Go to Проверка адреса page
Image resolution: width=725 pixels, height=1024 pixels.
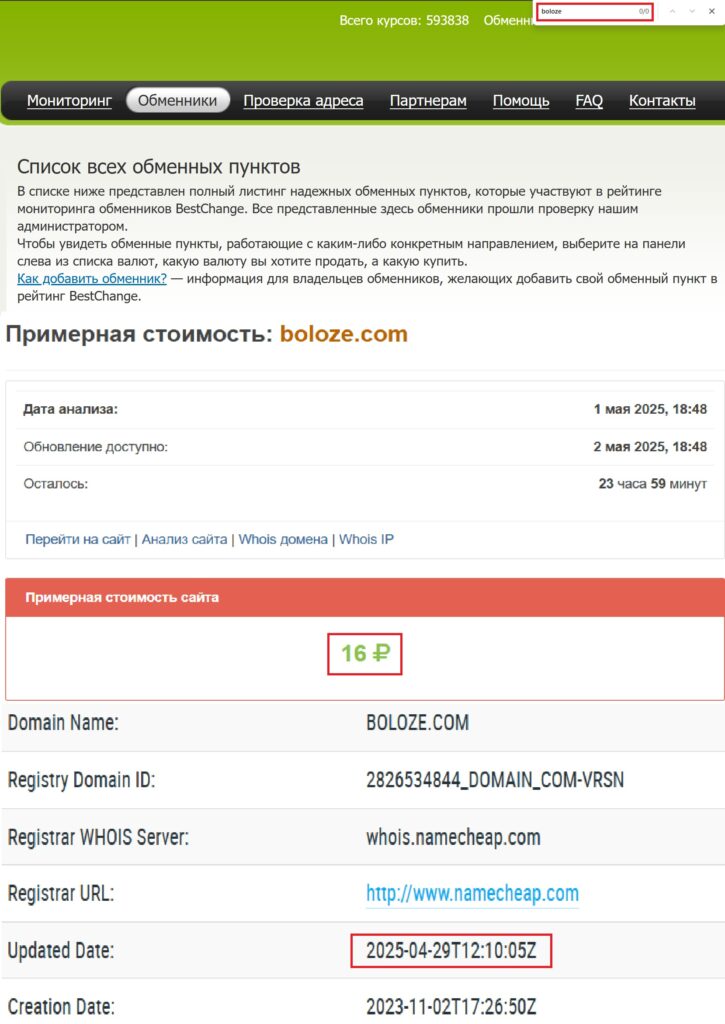click(x=303, y=100)
